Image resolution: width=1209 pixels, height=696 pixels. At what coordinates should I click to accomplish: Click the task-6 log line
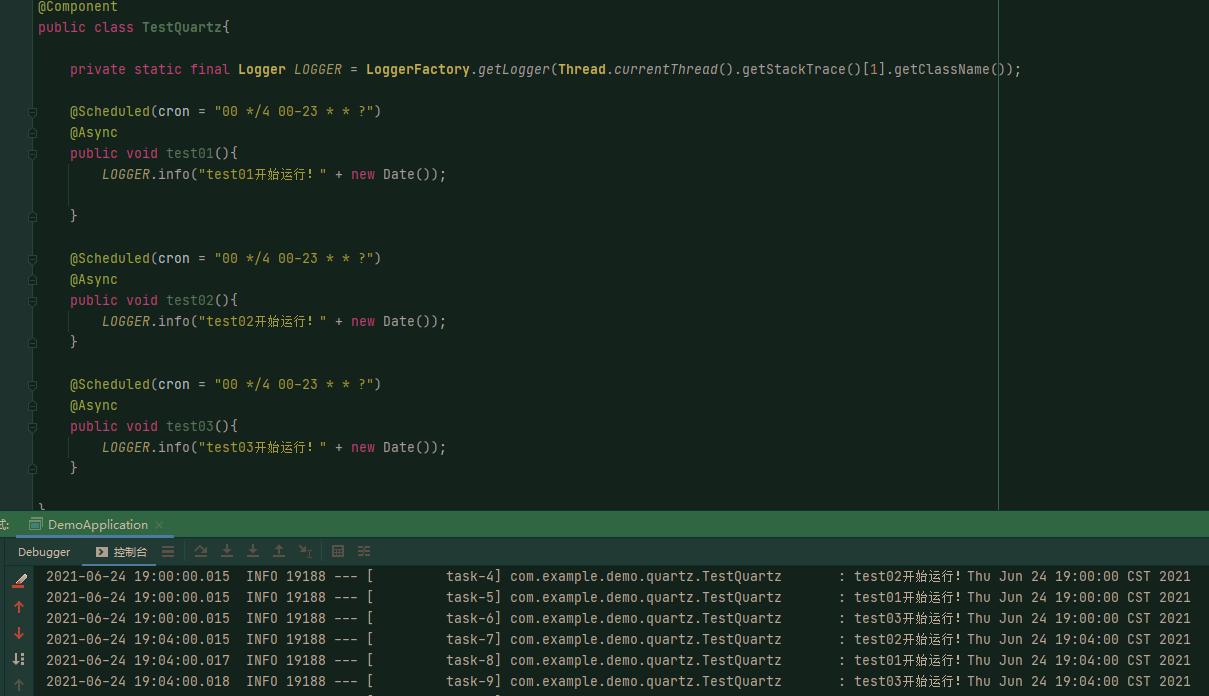click(x=618, y=618)
